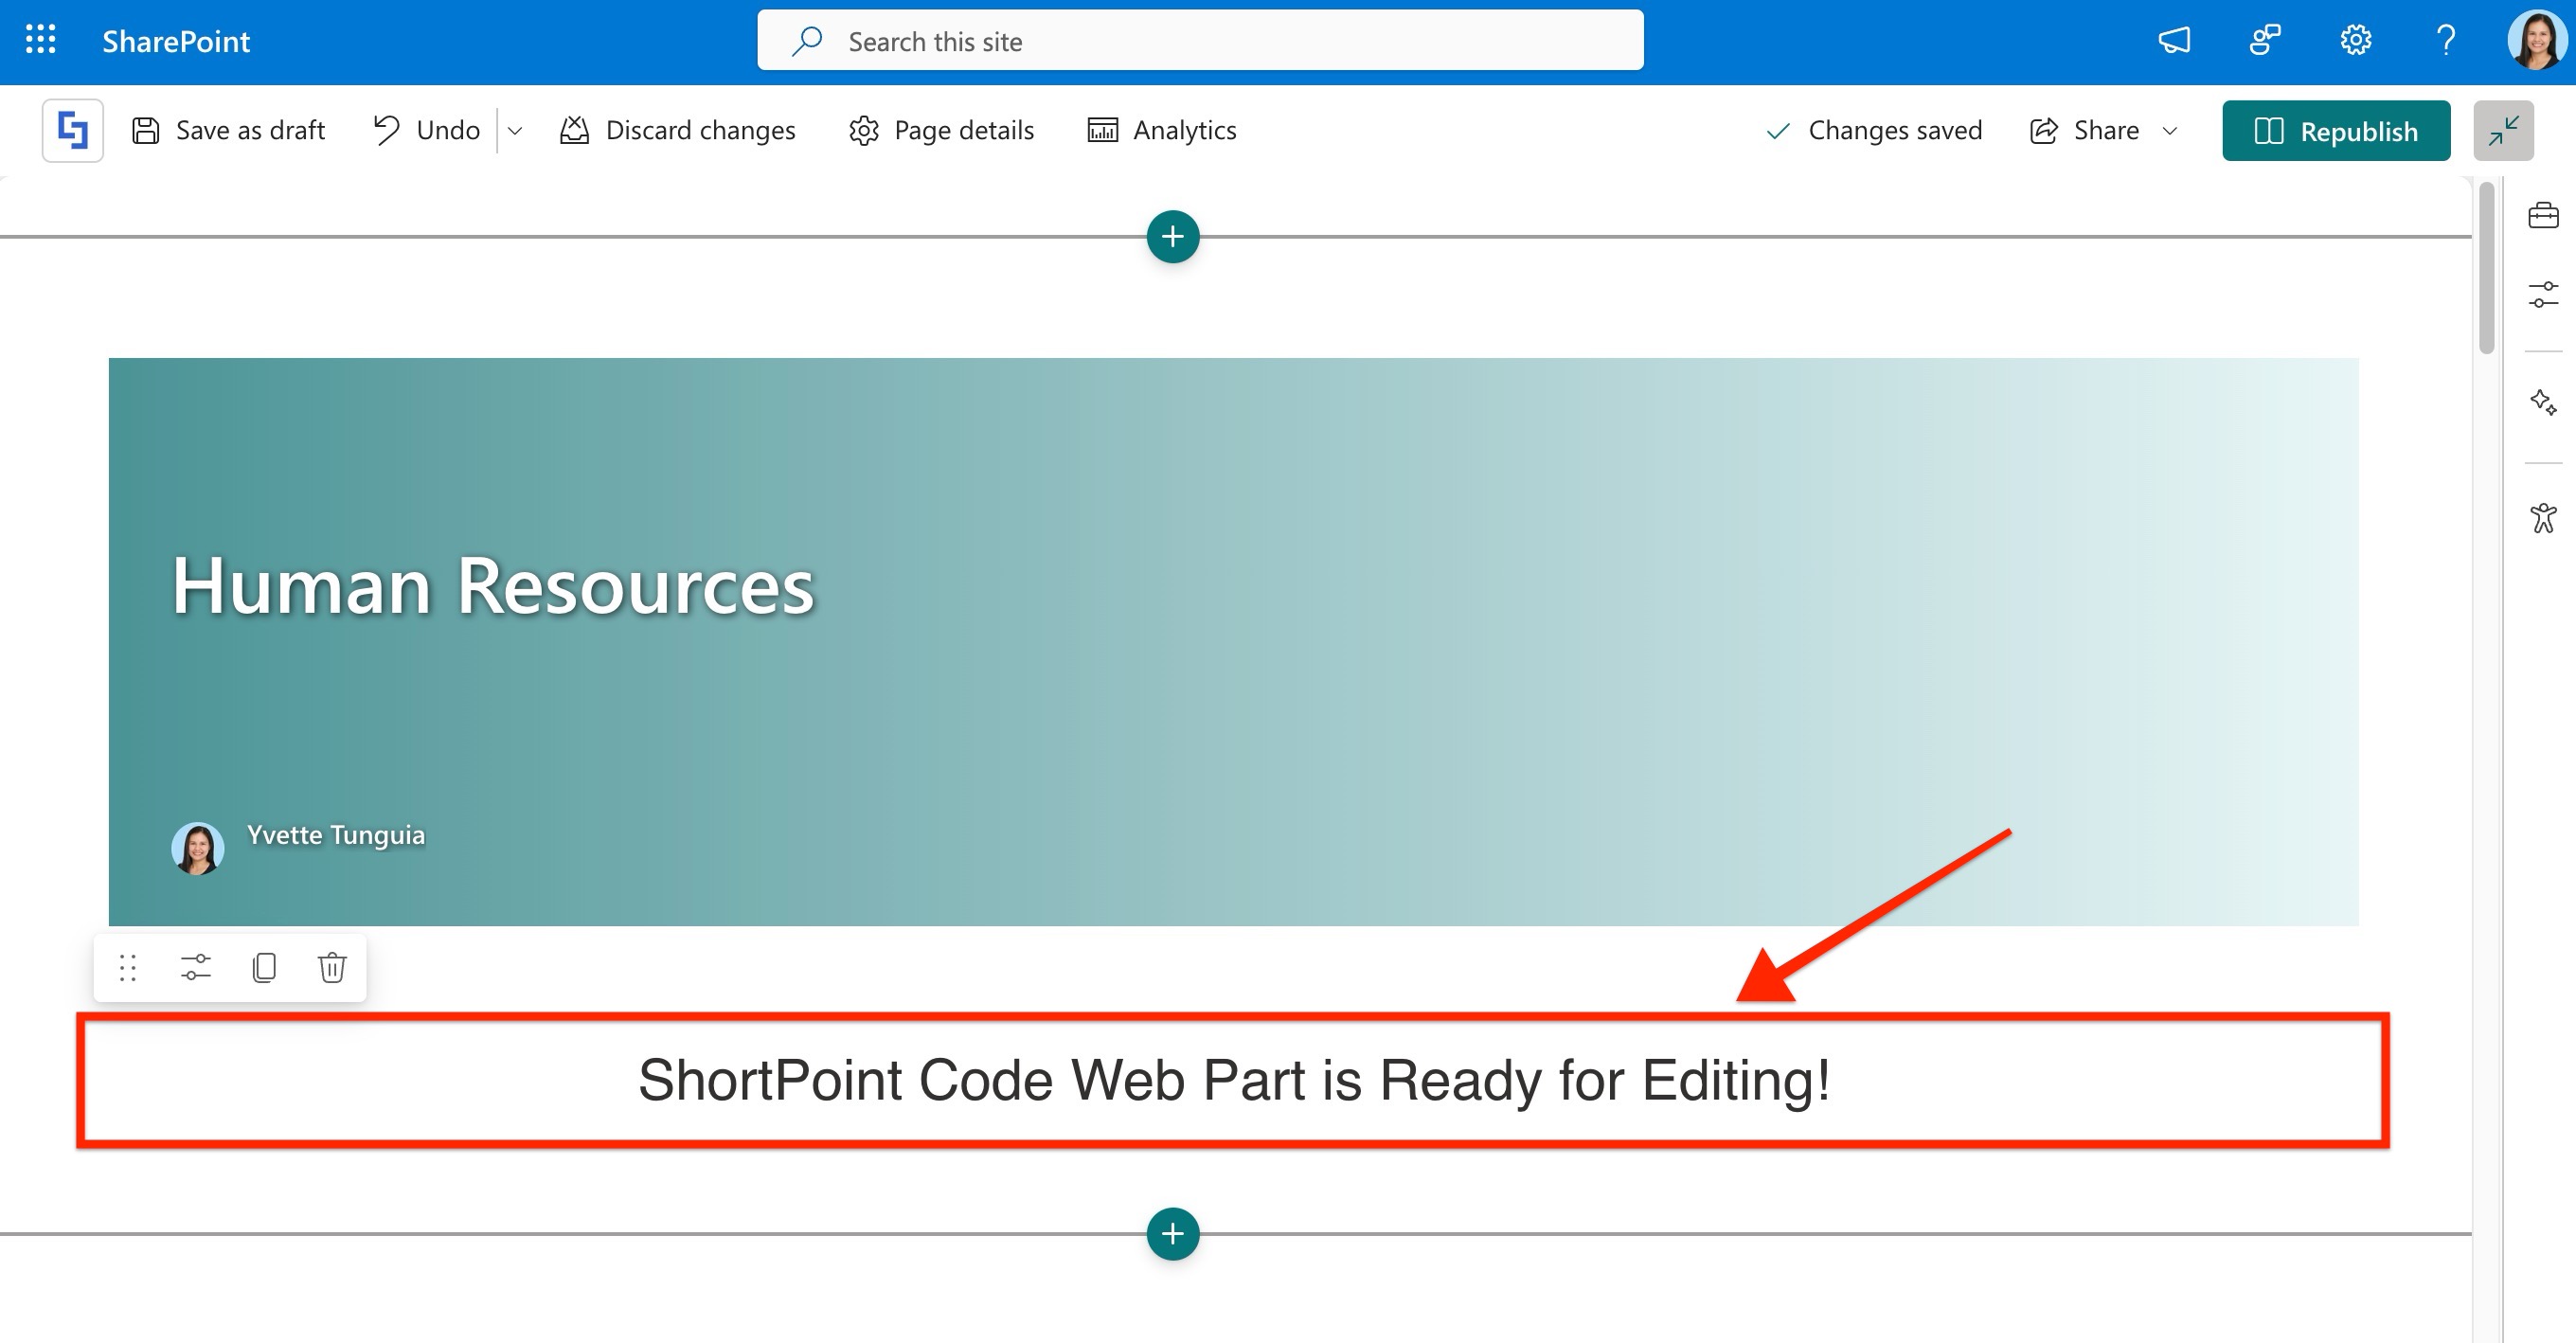The width and height of the screenshot is (2576, 1343).
Task: Click the move web part drag handle
Action: tap(128, 967)
